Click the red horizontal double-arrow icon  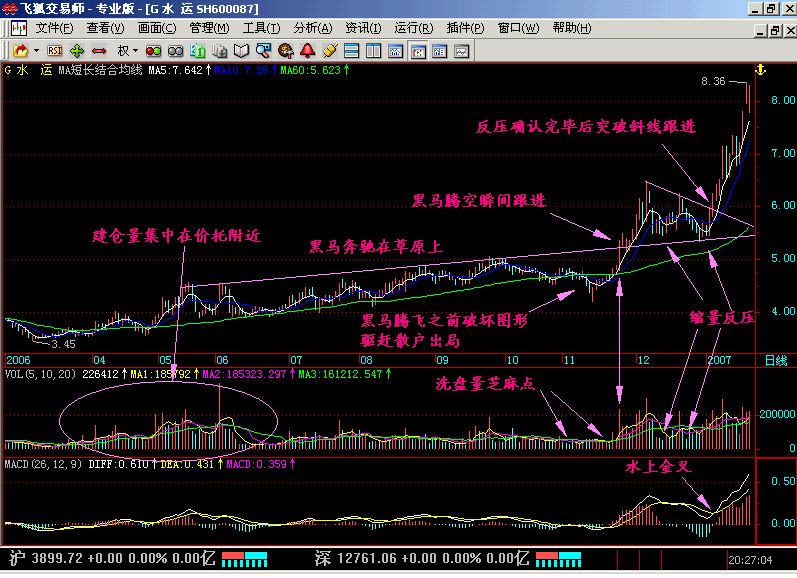(99, 49)
